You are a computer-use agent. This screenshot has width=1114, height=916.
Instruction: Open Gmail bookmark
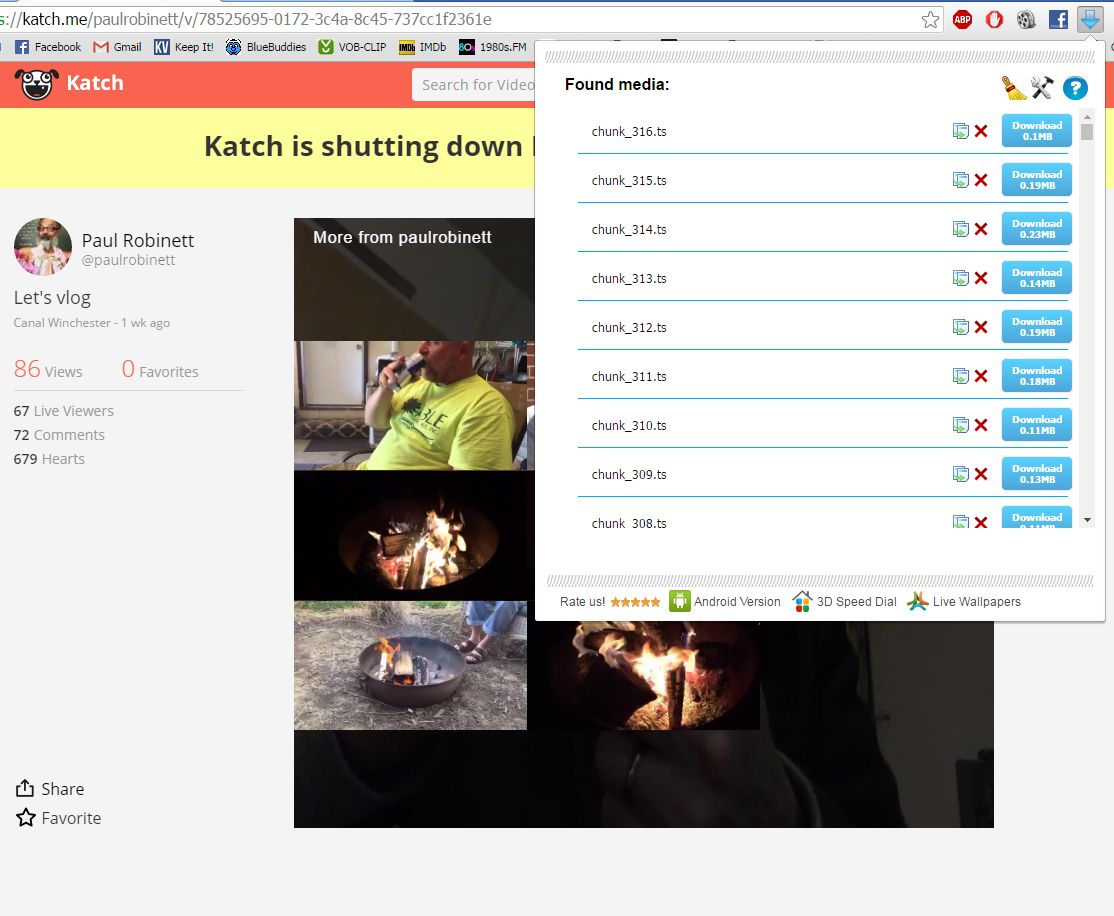(117, 47)
